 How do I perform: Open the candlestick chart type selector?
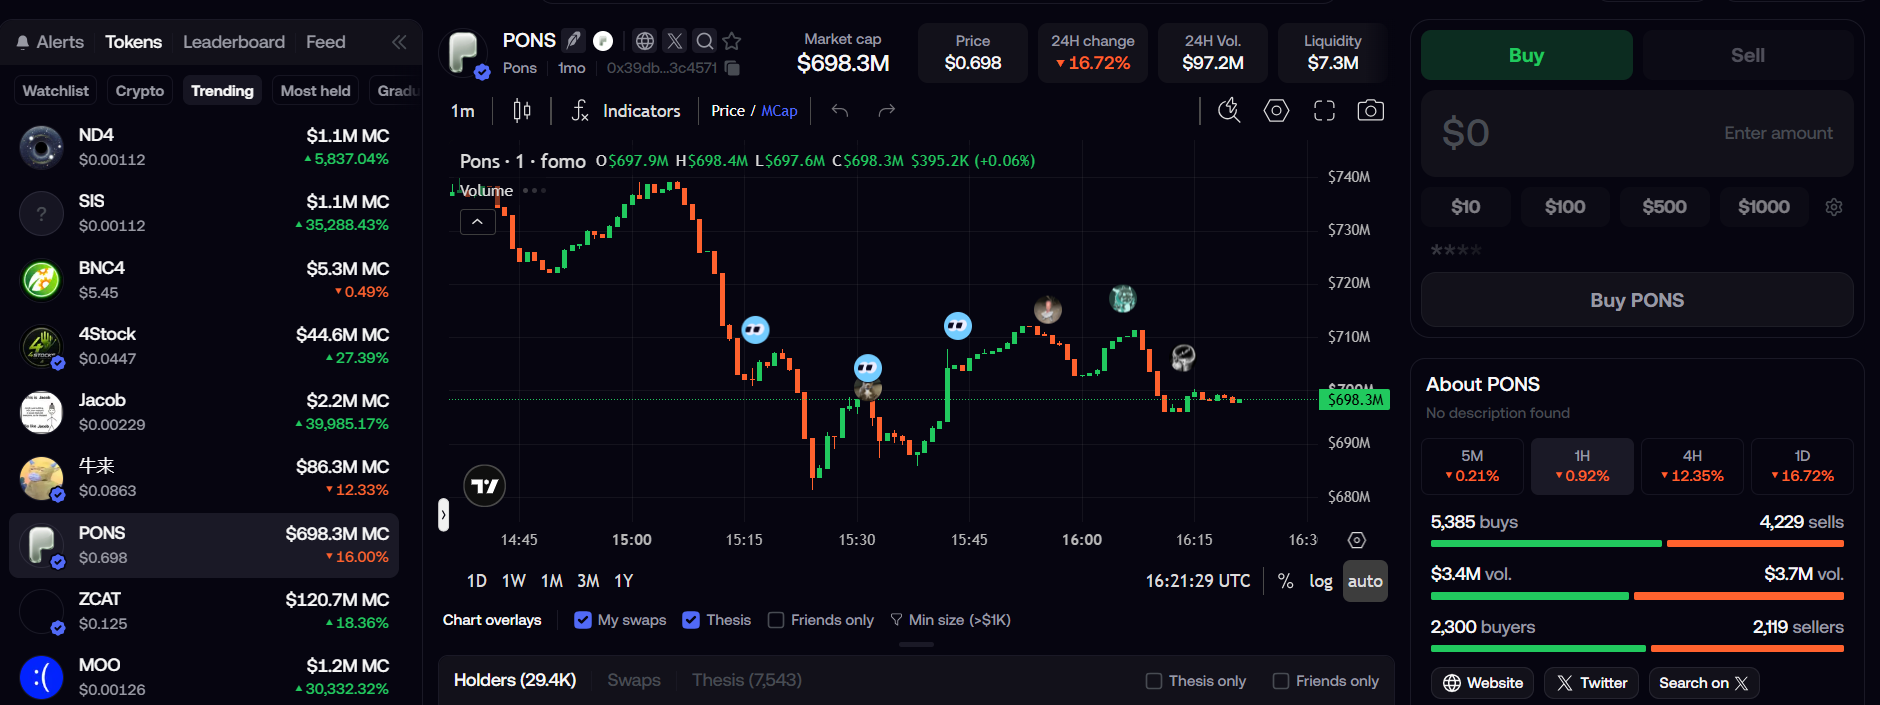(522, 111)
